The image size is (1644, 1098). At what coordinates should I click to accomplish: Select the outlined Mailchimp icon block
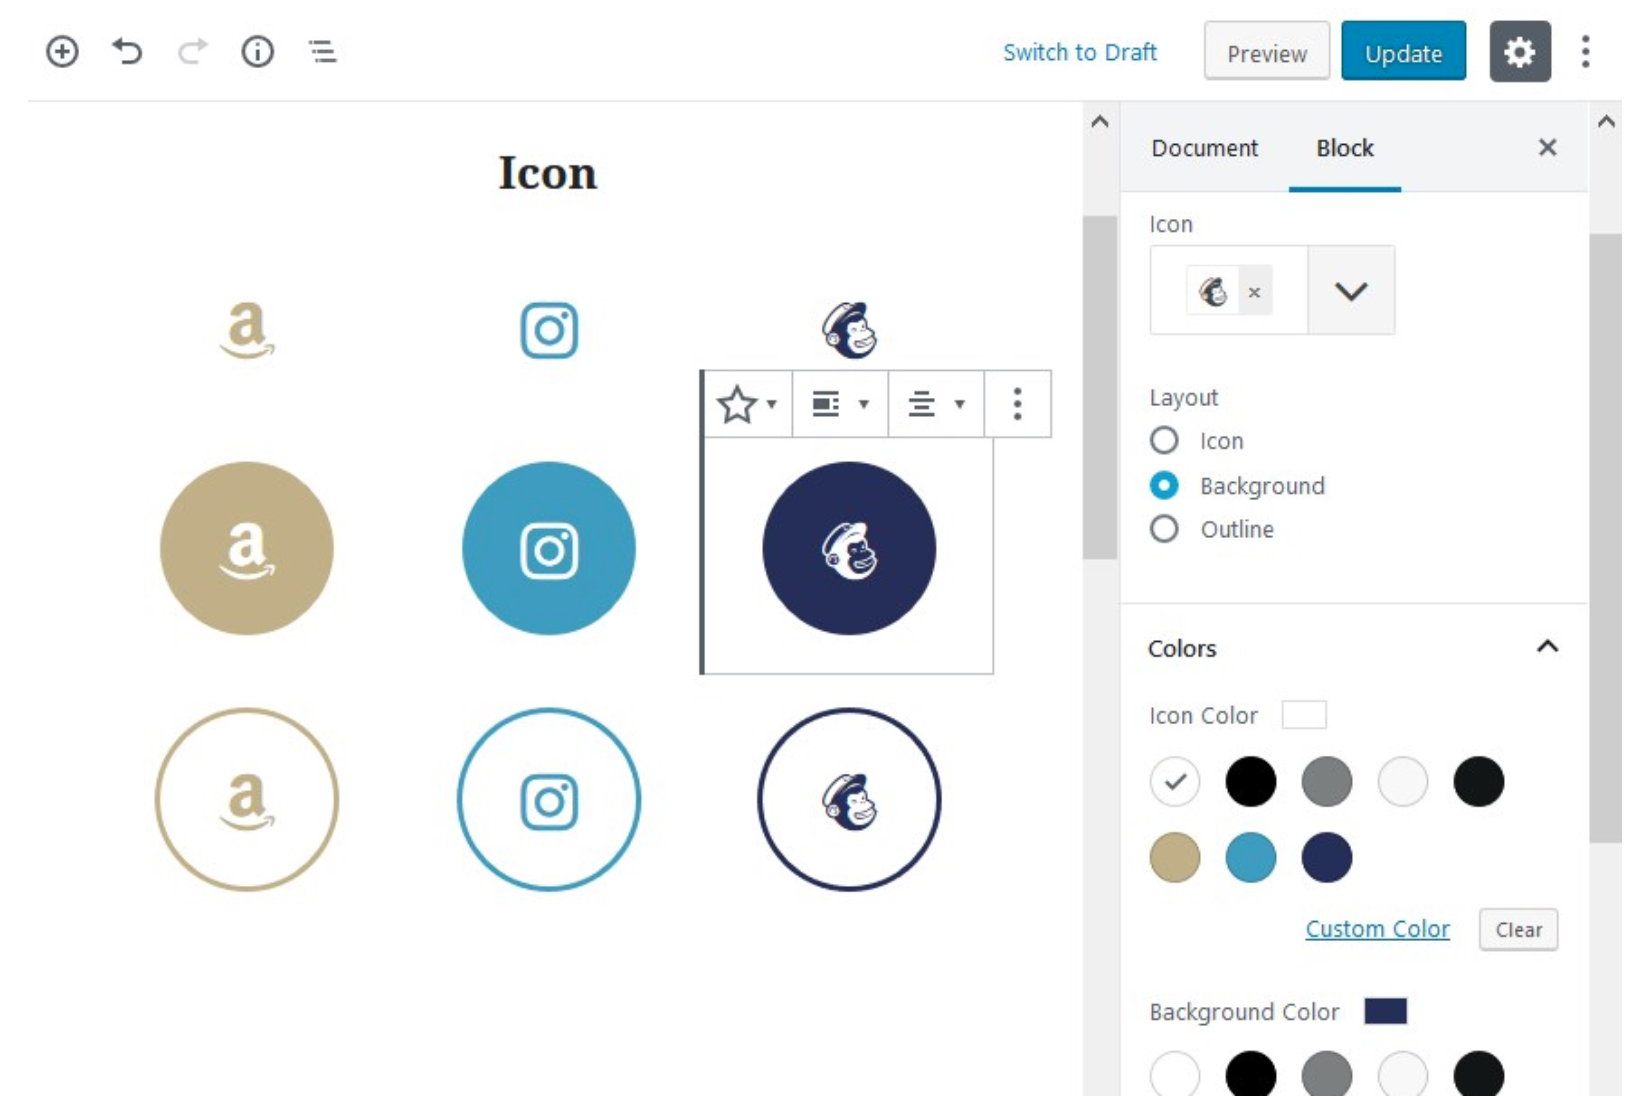click(849, 799)
